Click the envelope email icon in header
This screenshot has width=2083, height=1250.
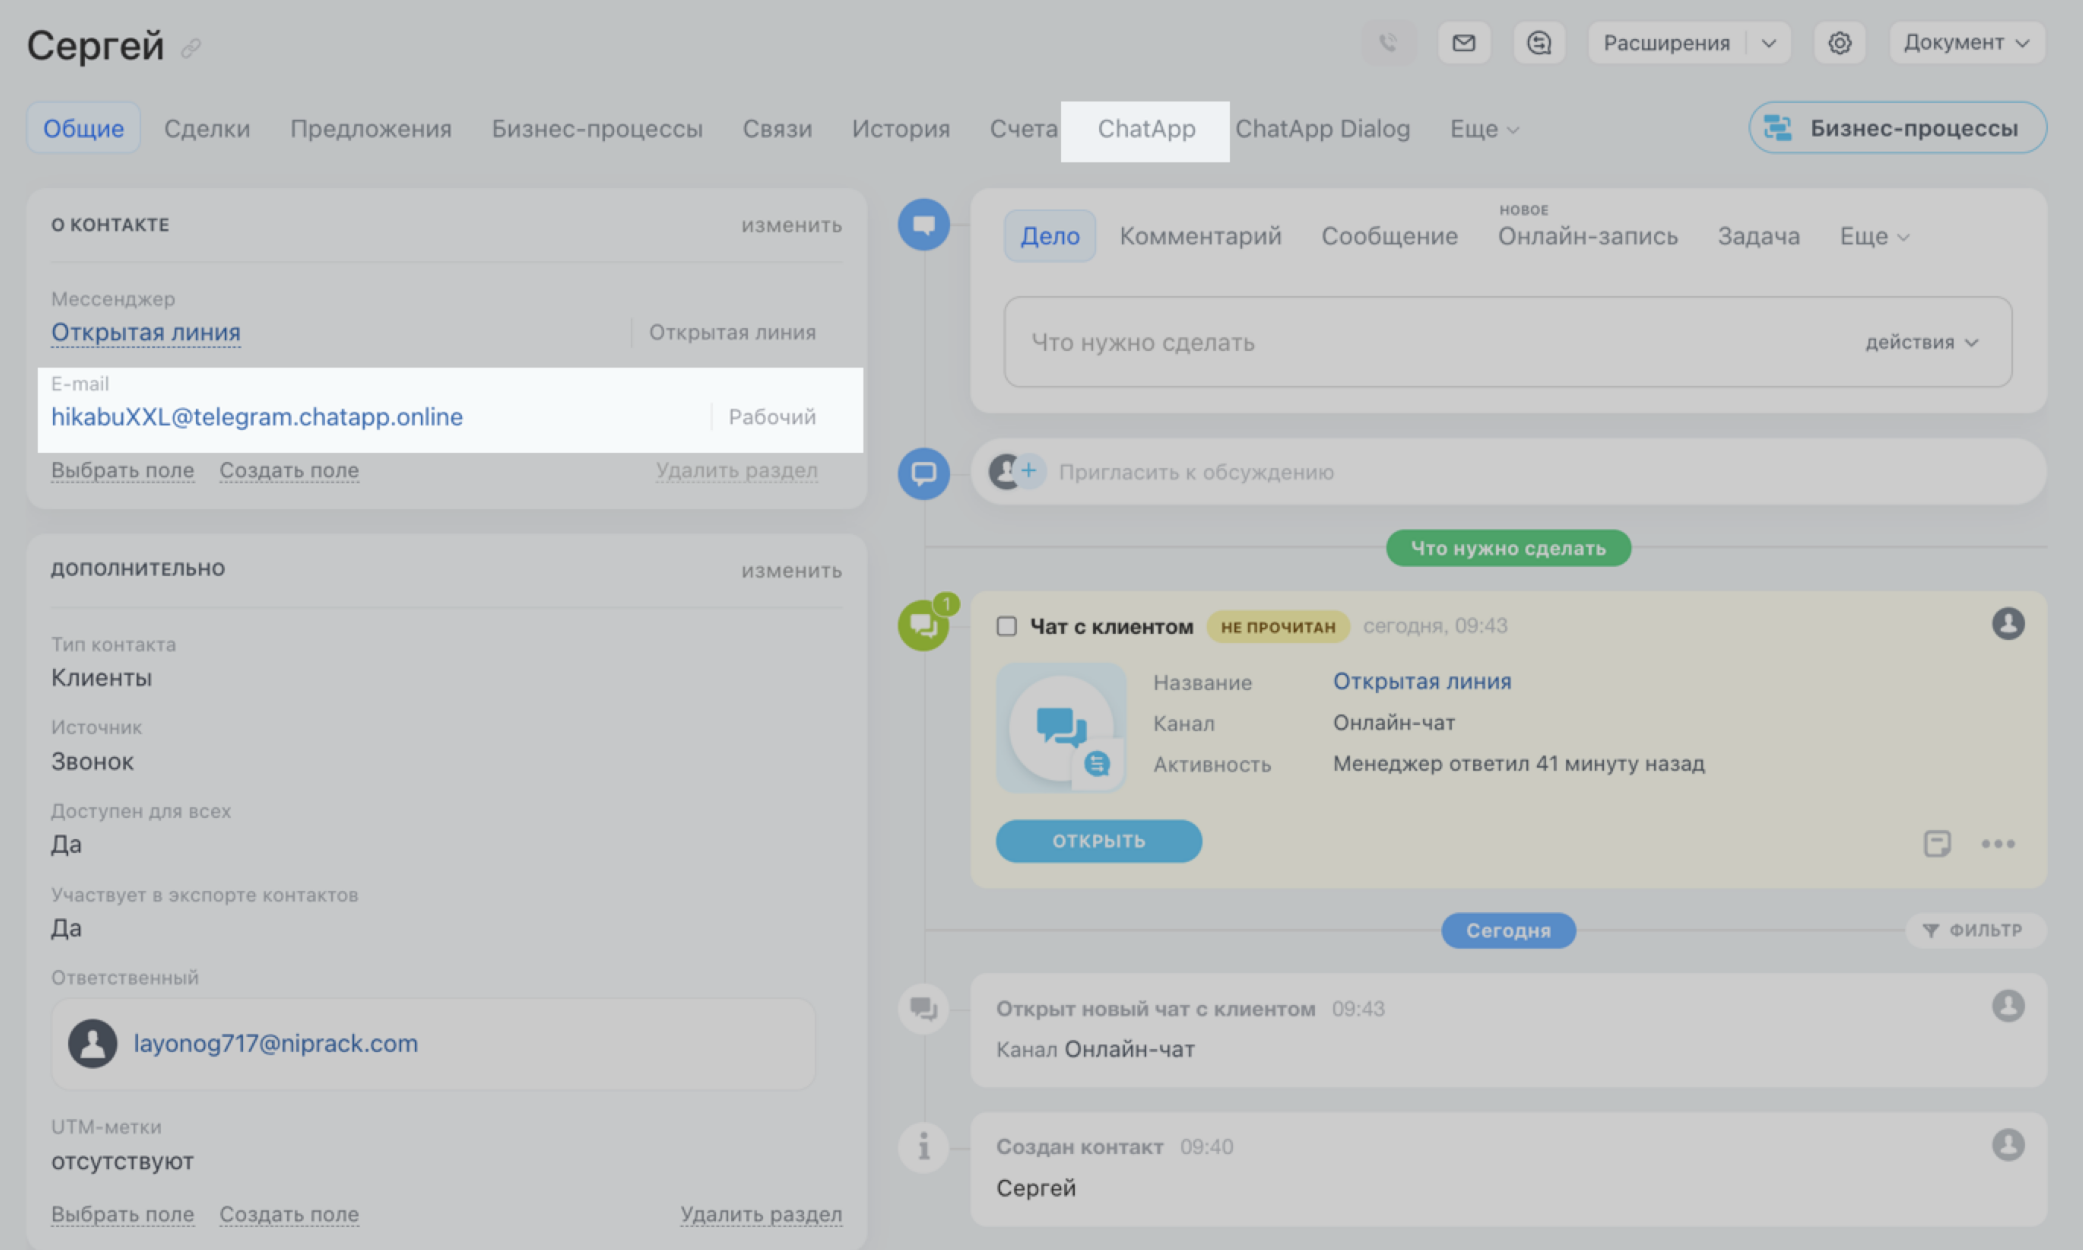point(1464,43)
